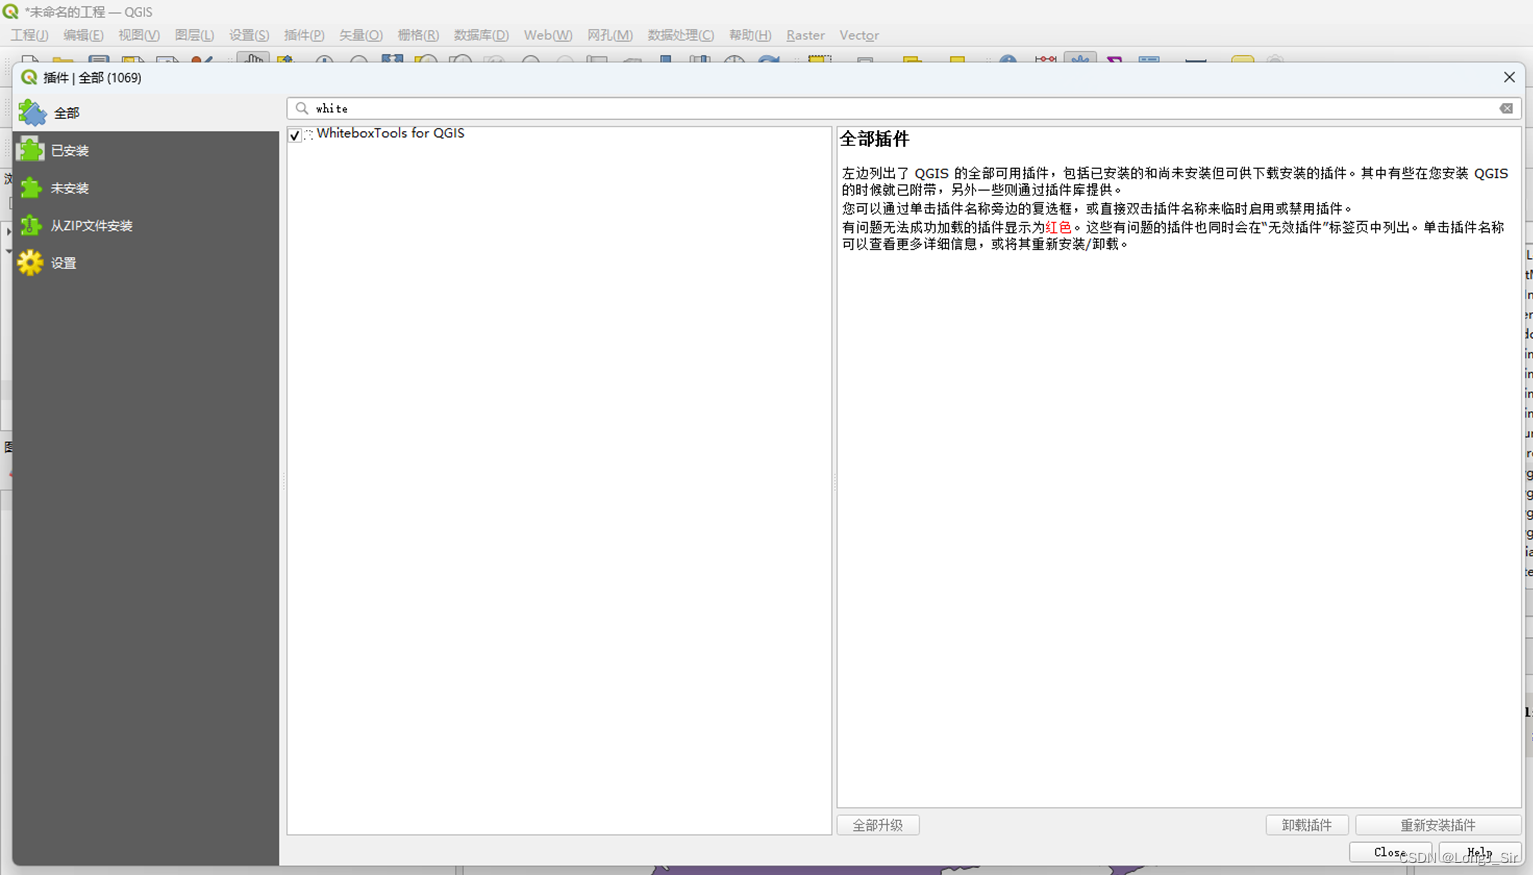Clear the plugin search text with the clear icon
Image resolution: width=1533 pixels, height=875 pixels.
1506,108
